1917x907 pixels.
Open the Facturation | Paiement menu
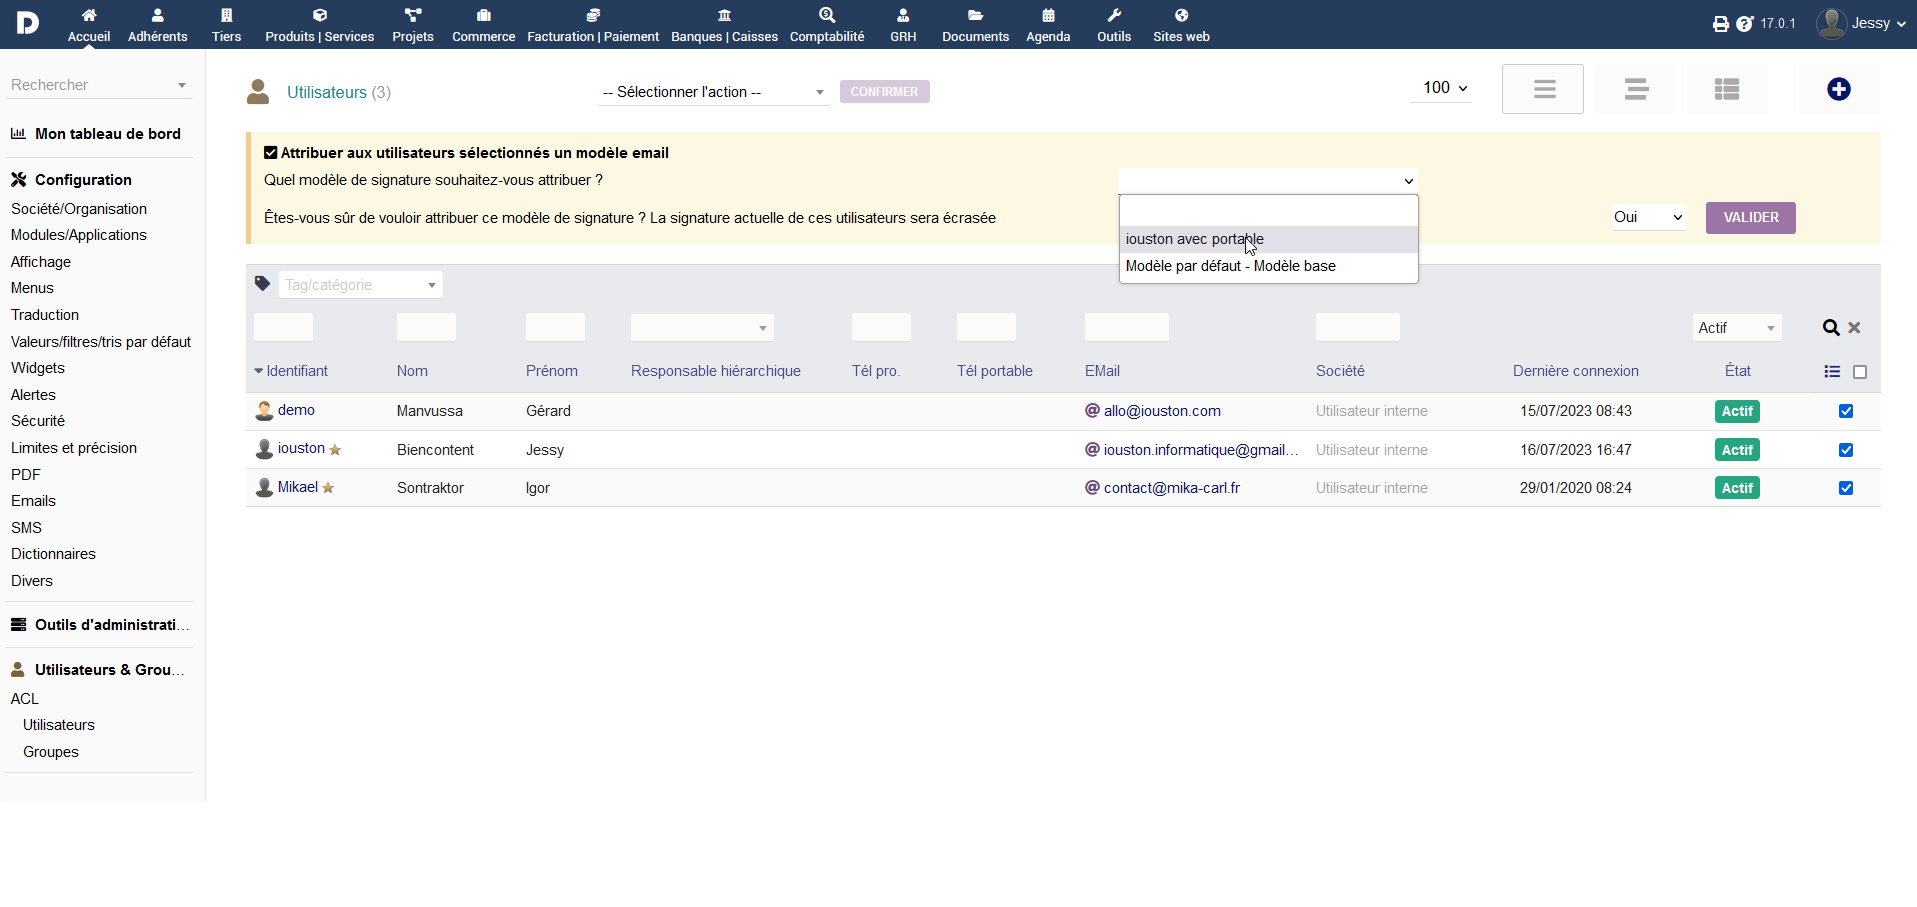(x=594, y=24)
